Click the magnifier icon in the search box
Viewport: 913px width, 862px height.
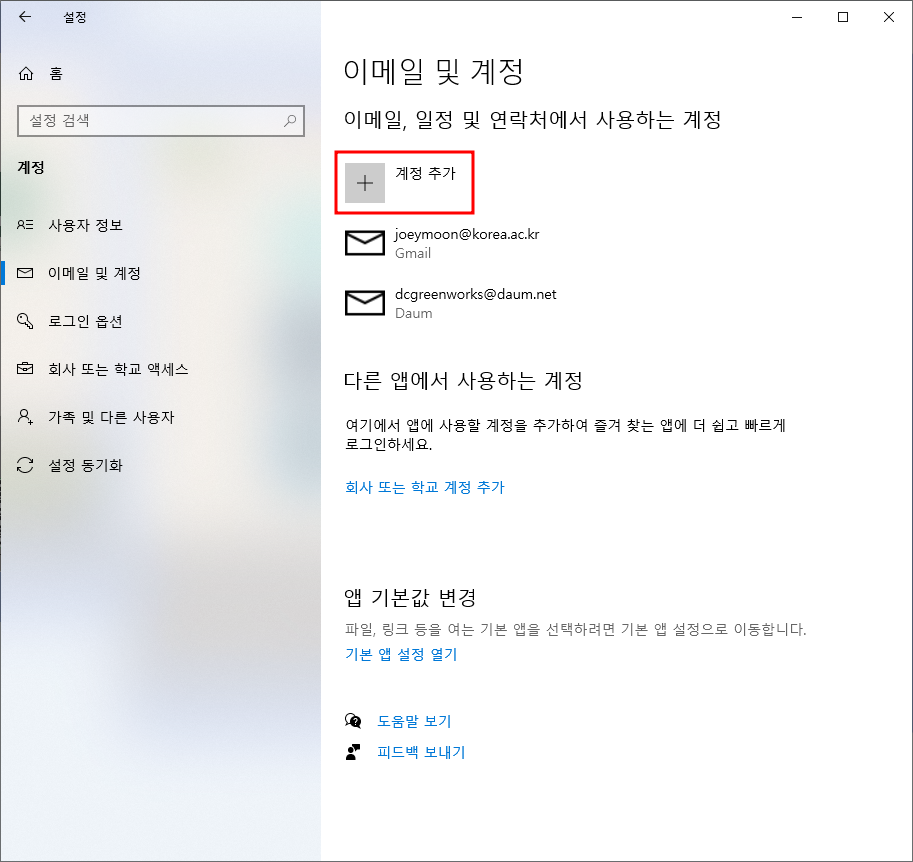point(289,121)
